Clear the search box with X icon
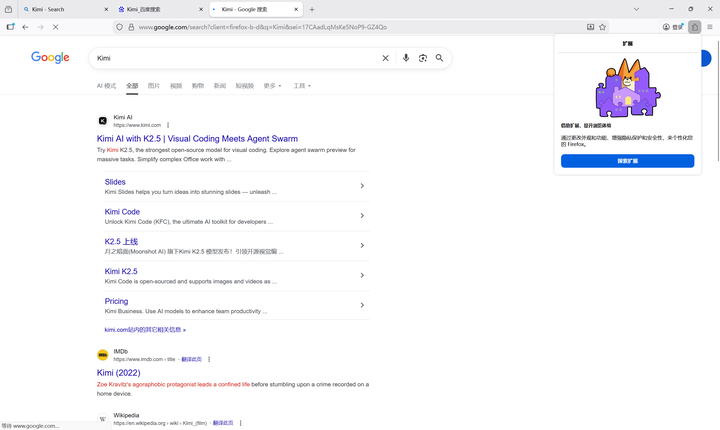 (x=385, y=58)
